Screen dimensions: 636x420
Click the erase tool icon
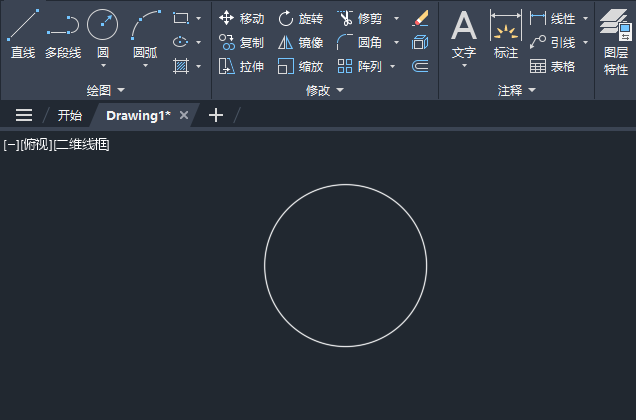(x=420, y=18)
